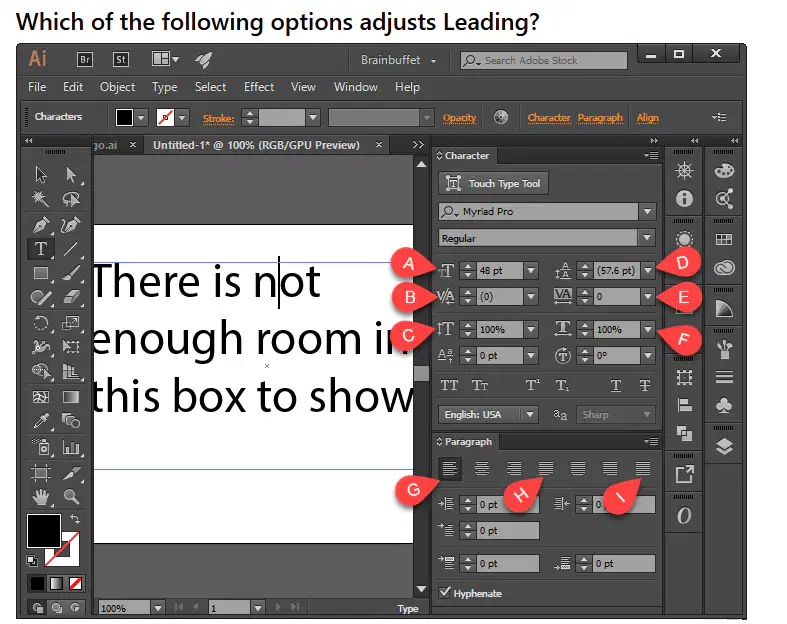Select the Type tool in the toolbar

41,249
